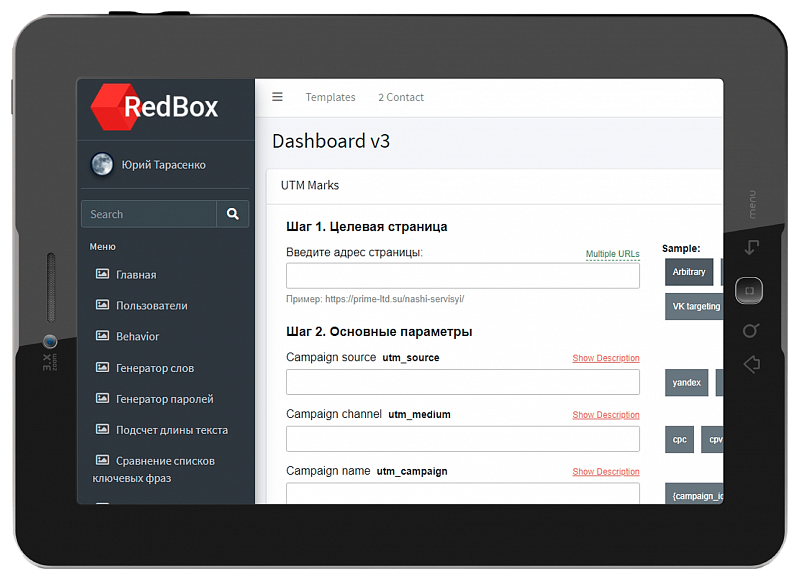Open the Templates item in top navigation
This screenshot has width=800, height=579.
point(330,97)
